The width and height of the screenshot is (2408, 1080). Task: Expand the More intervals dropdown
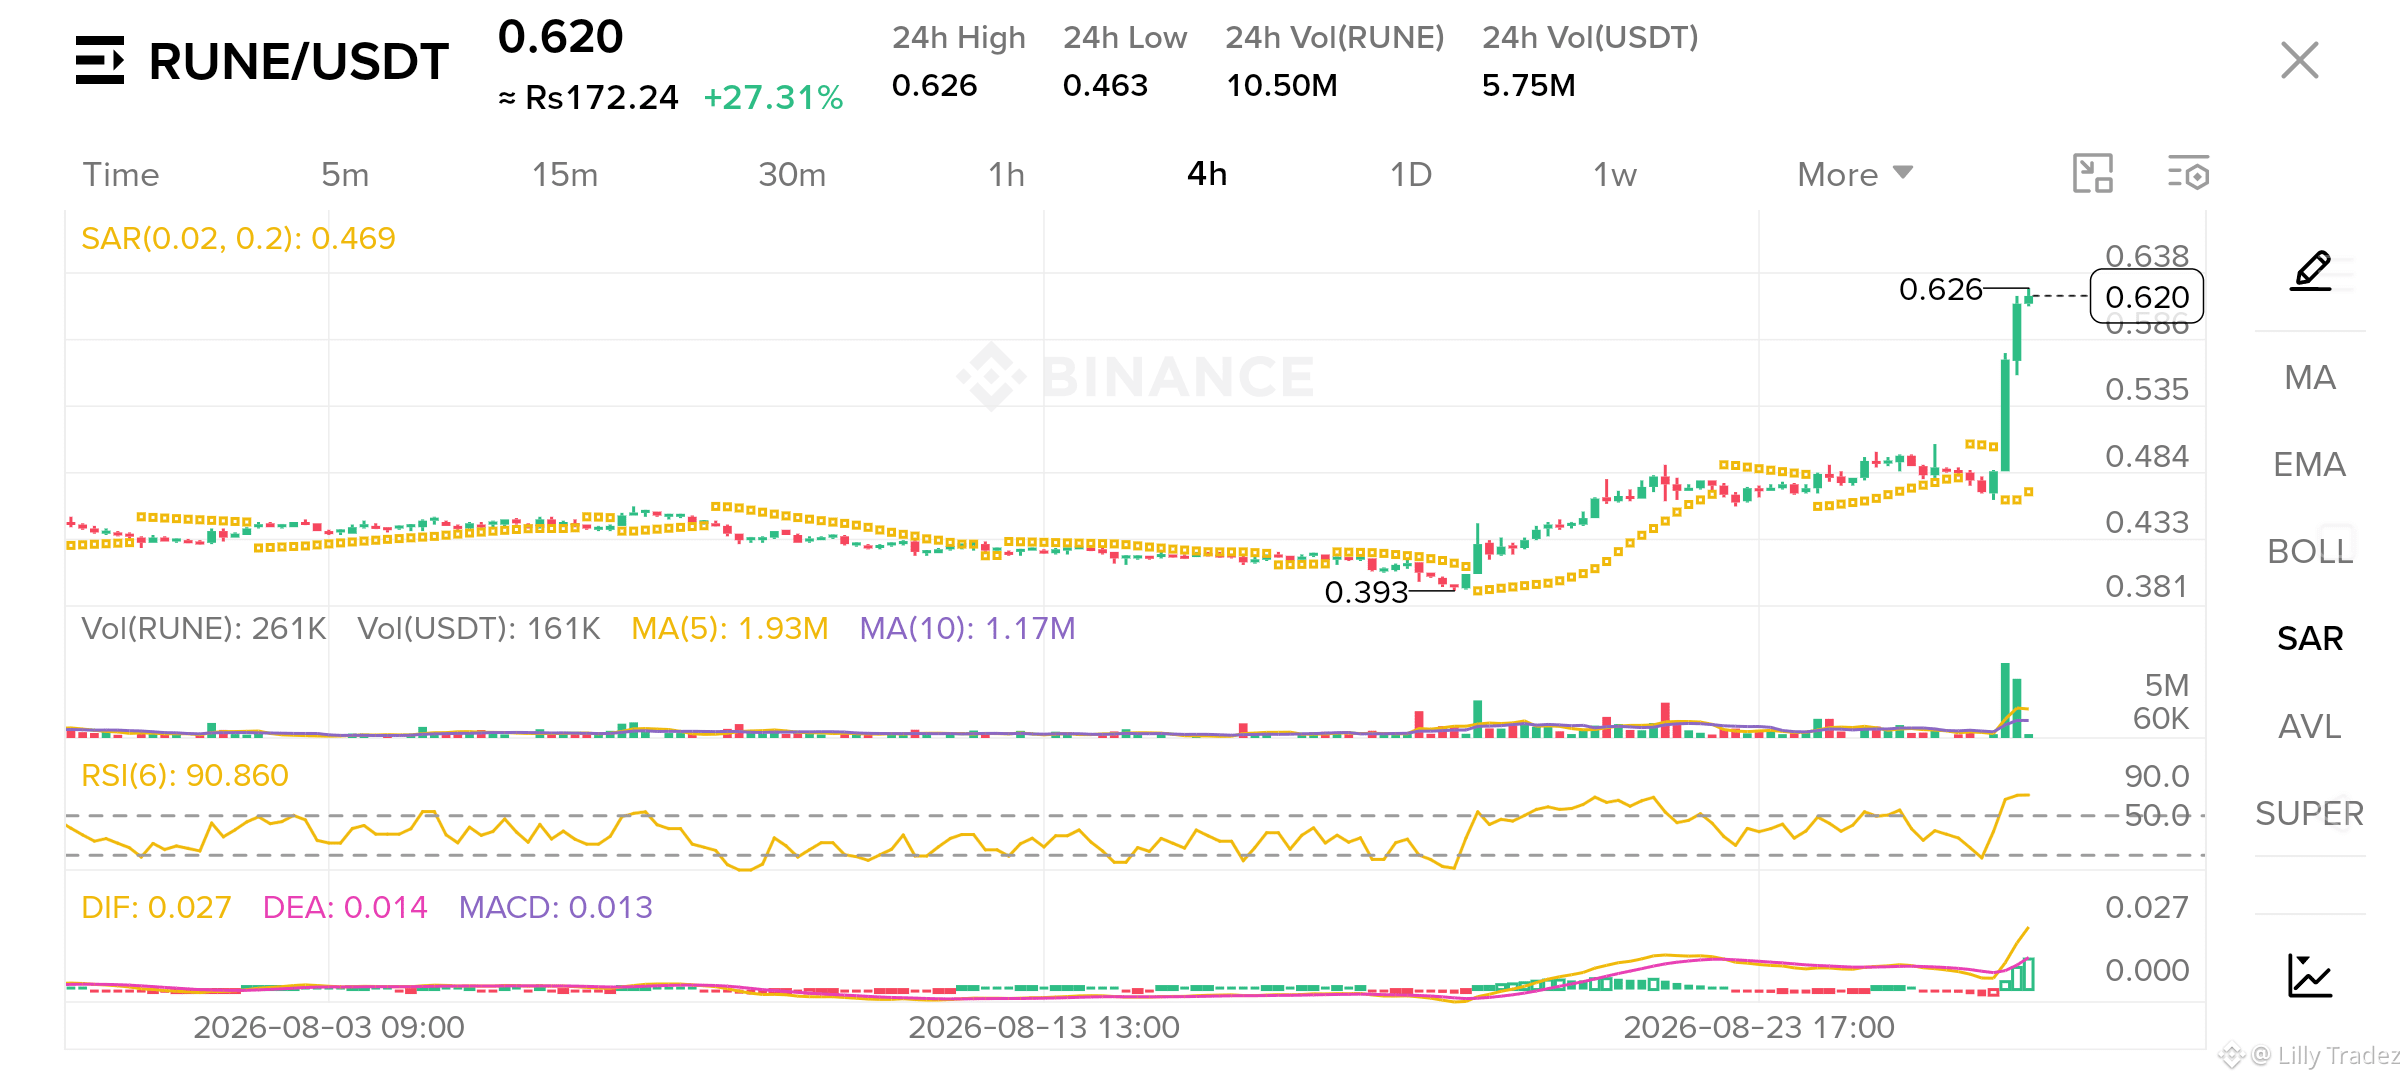pyautogui.click(x=1855, y=174)
